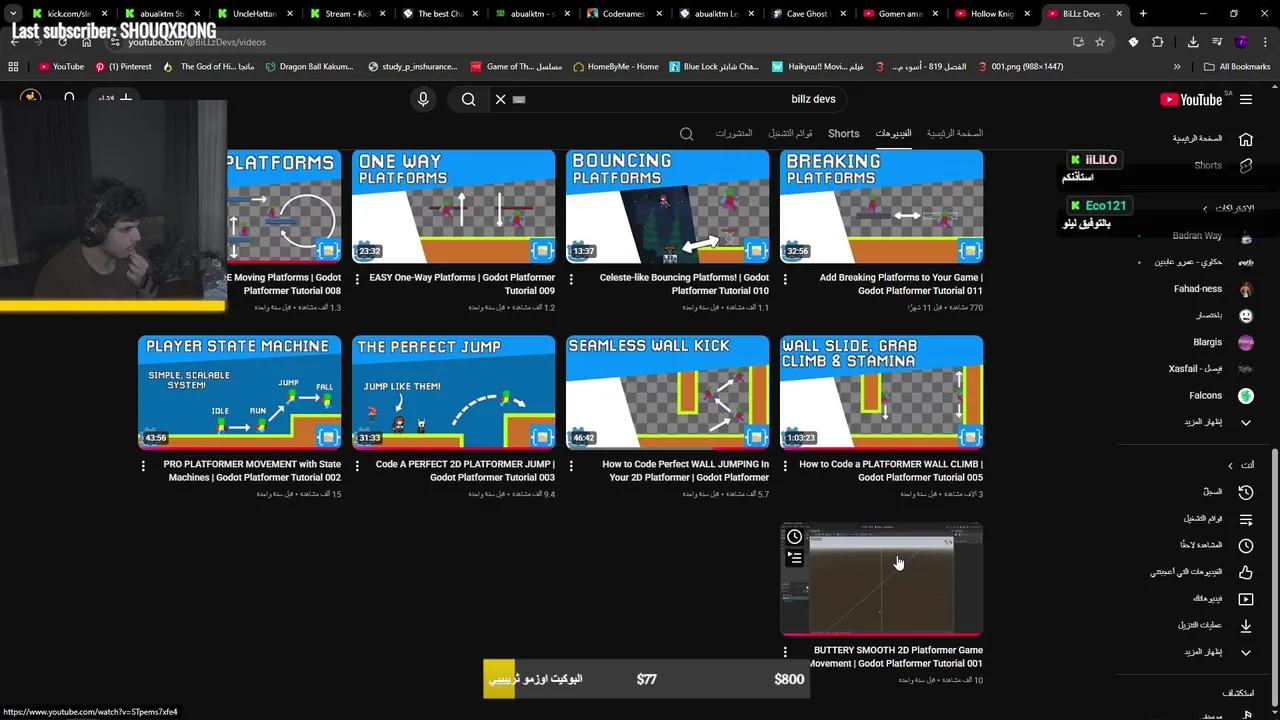This screenshot has height=720, width=1280.
Task: Open the Pinterest bookmark
Action: [x=123, y=67]
